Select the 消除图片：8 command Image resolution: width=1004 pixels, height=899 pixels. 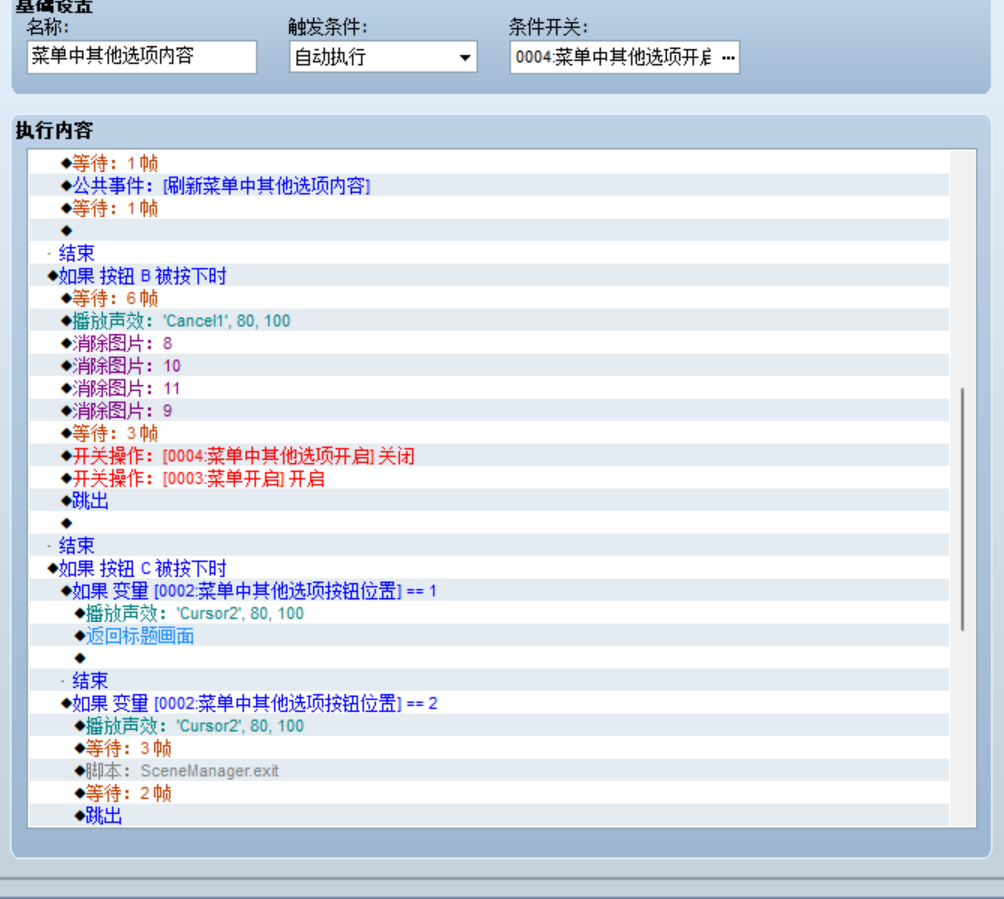(489, 343)
